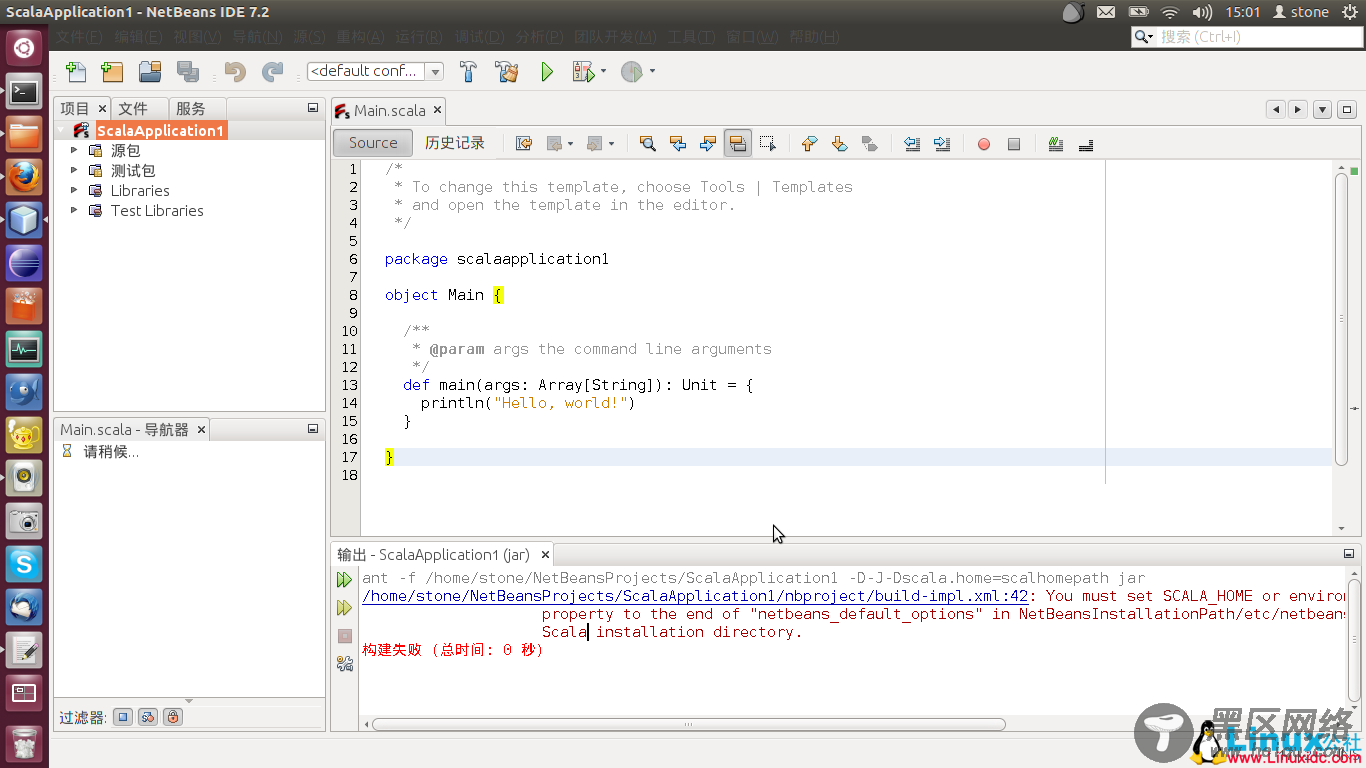Screen dimensions: 1366x768
Task: Click Find Previous Occurrence icon
Action: coord(677,143)
